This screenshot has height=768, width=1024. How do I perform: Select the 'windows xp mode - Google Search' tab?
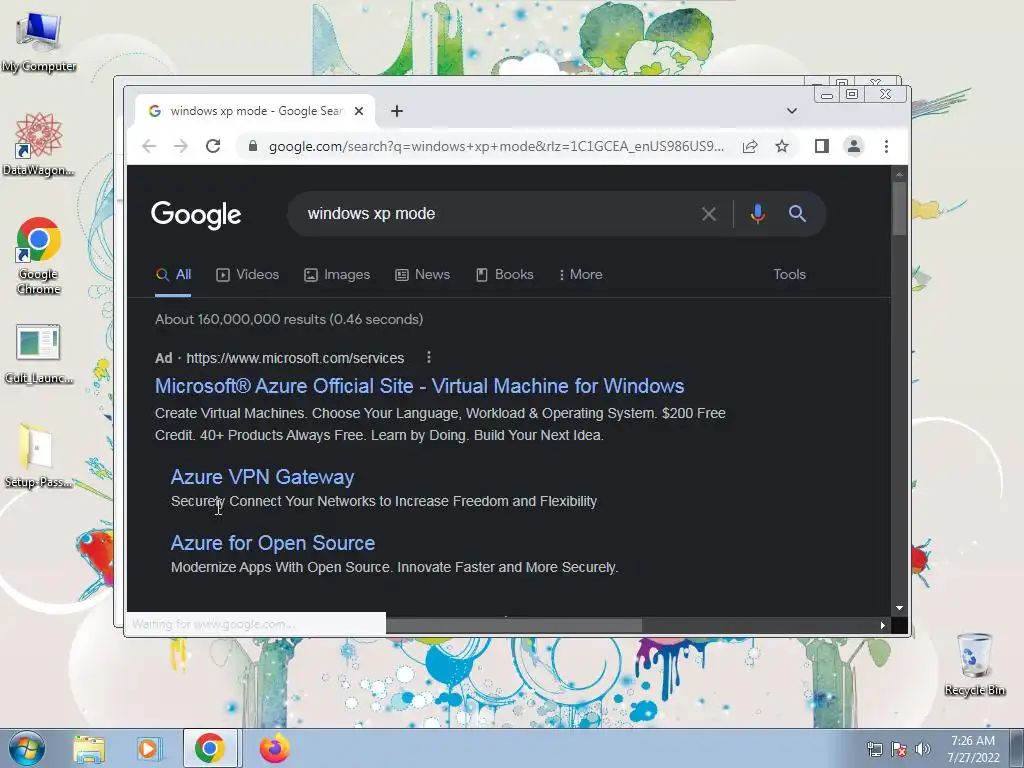(x=255, y=111)
